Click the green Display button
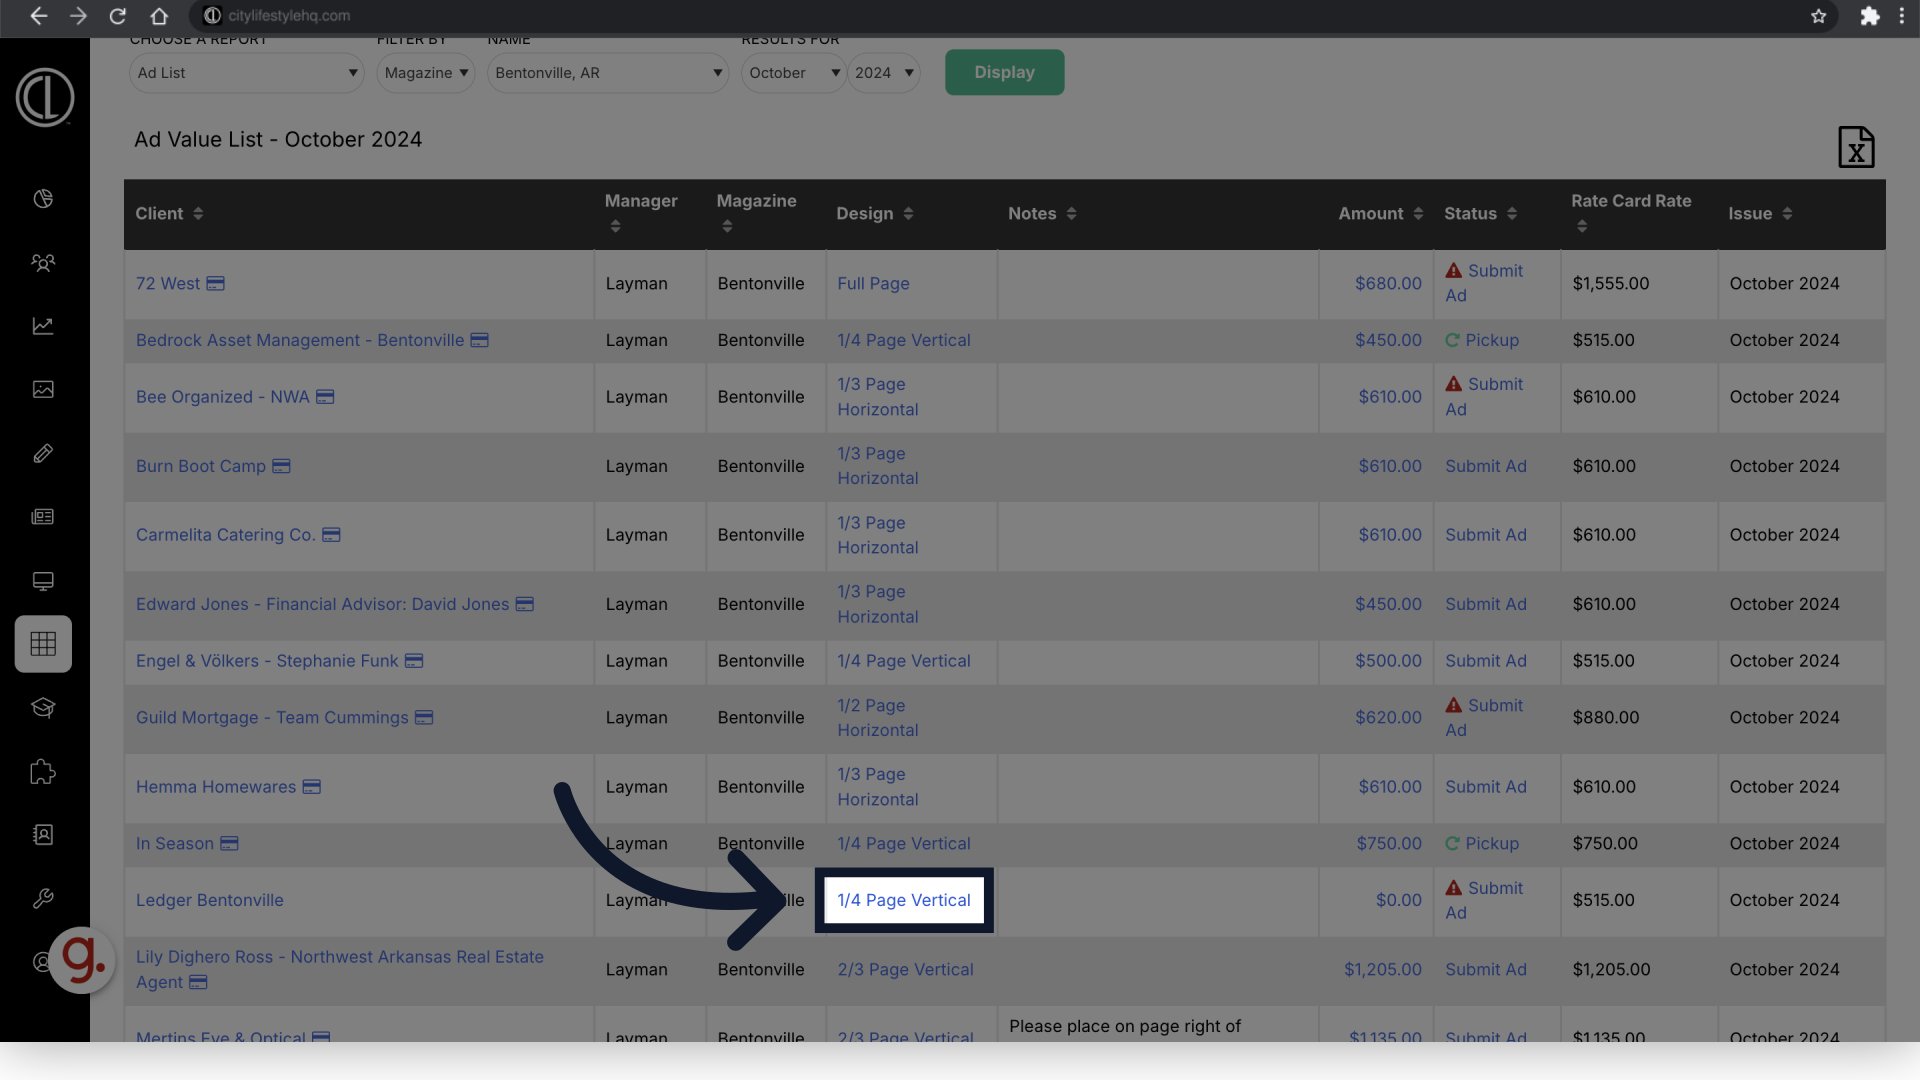 tap(1004, 72)
